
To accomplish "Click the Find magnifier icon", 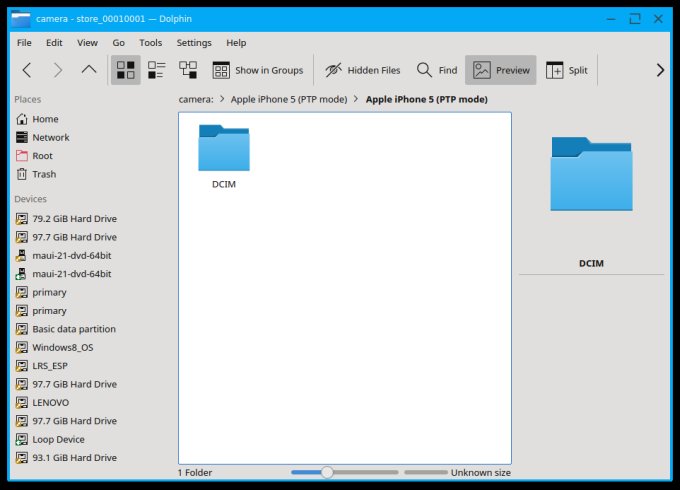I will [x=425, y=70].
